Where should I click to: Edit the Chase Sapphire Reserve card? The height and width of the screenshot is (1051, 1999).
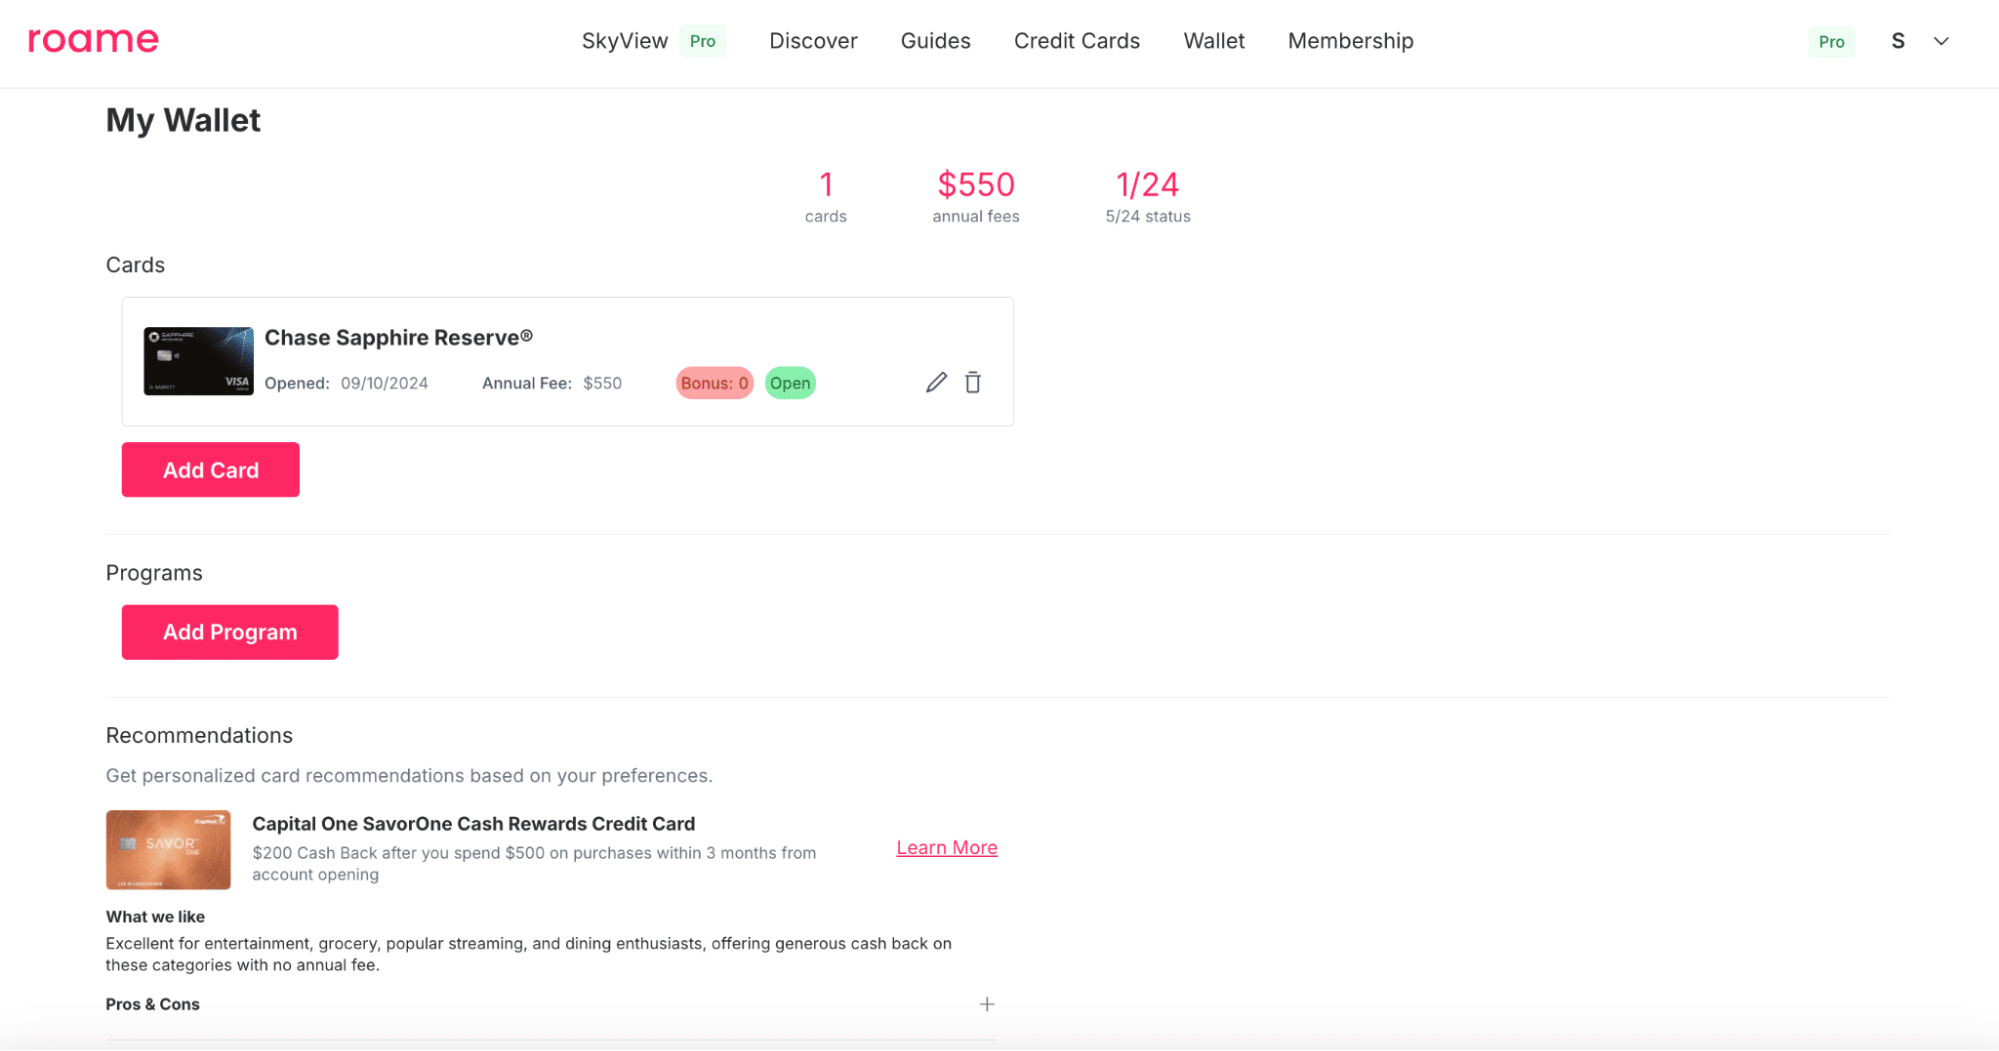(936, 383)
